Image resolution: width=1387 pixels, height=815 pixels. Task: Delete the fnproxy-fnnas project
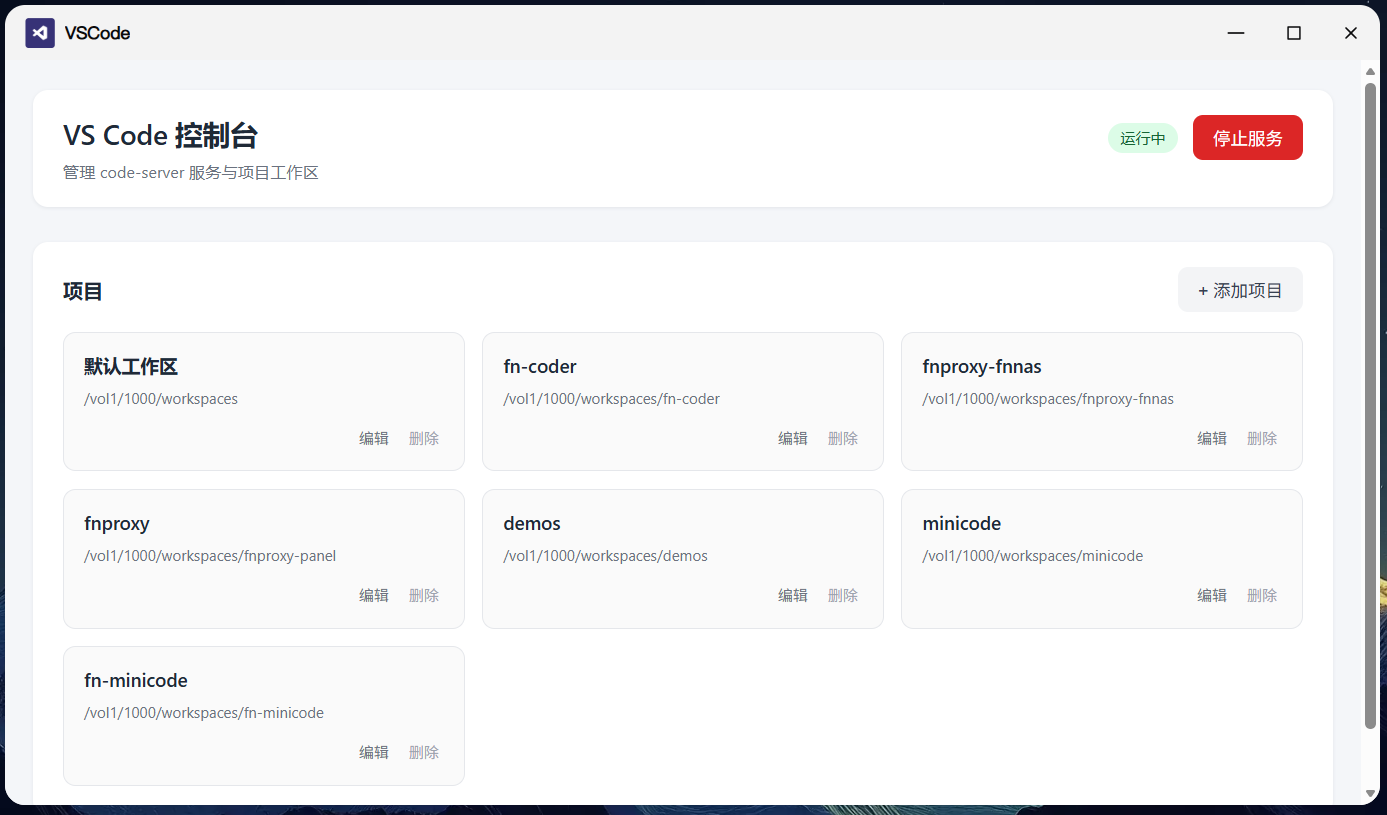click(x=1262, y=438)
